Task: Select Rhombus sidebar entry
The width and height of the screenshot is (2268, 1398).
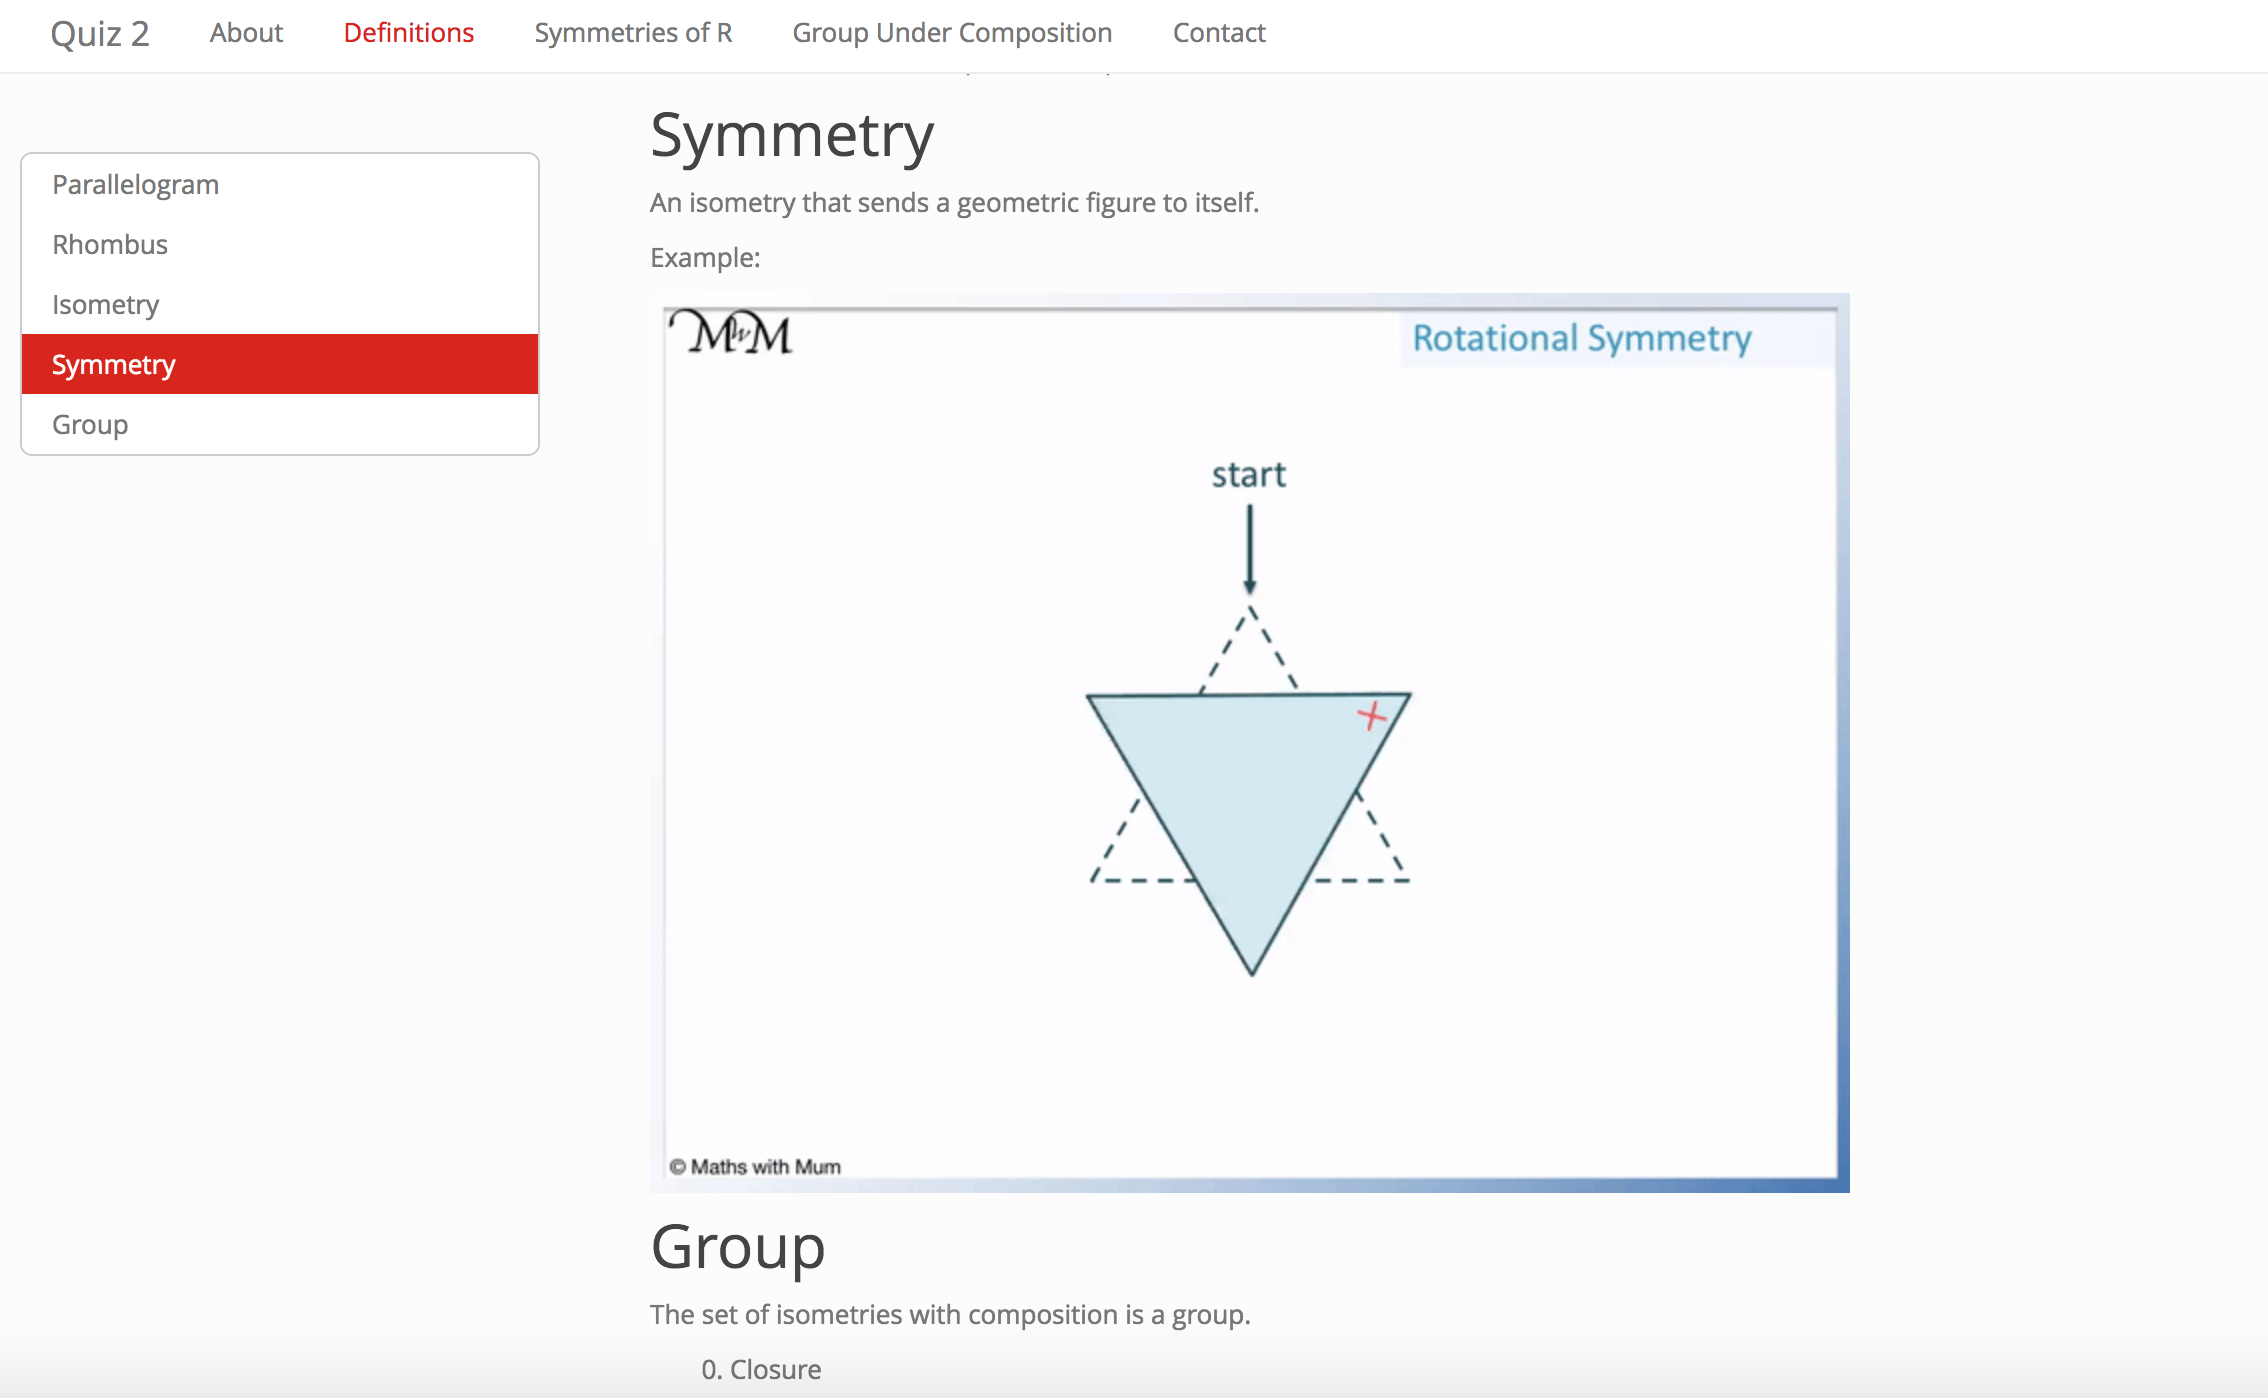Action: (110, 245)
